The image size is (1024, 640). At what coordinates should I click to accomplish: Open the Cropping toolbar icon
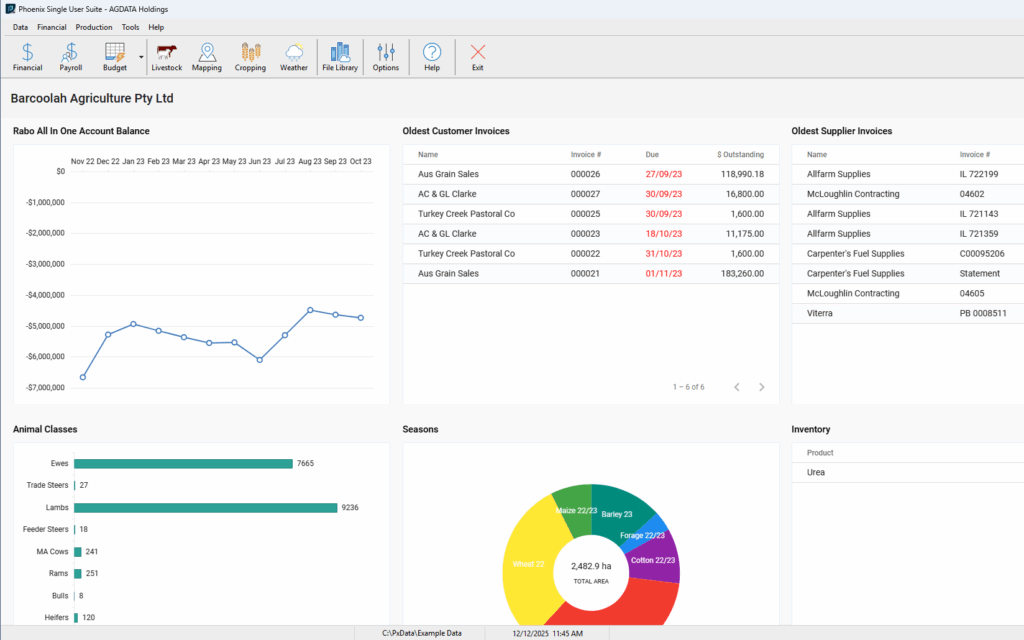[251, 57]
